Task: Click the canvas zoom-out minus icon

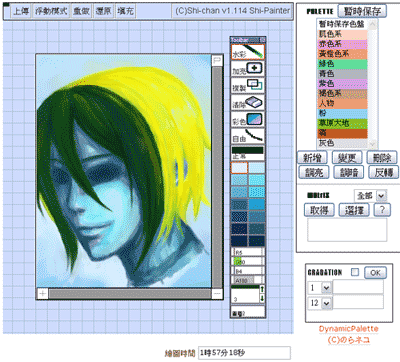Action: point(217,294)
